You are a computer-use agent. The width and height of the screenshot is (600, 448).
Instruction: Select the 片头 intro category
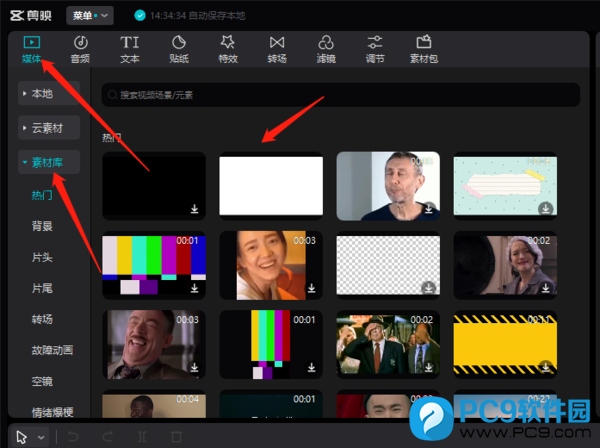42,257
